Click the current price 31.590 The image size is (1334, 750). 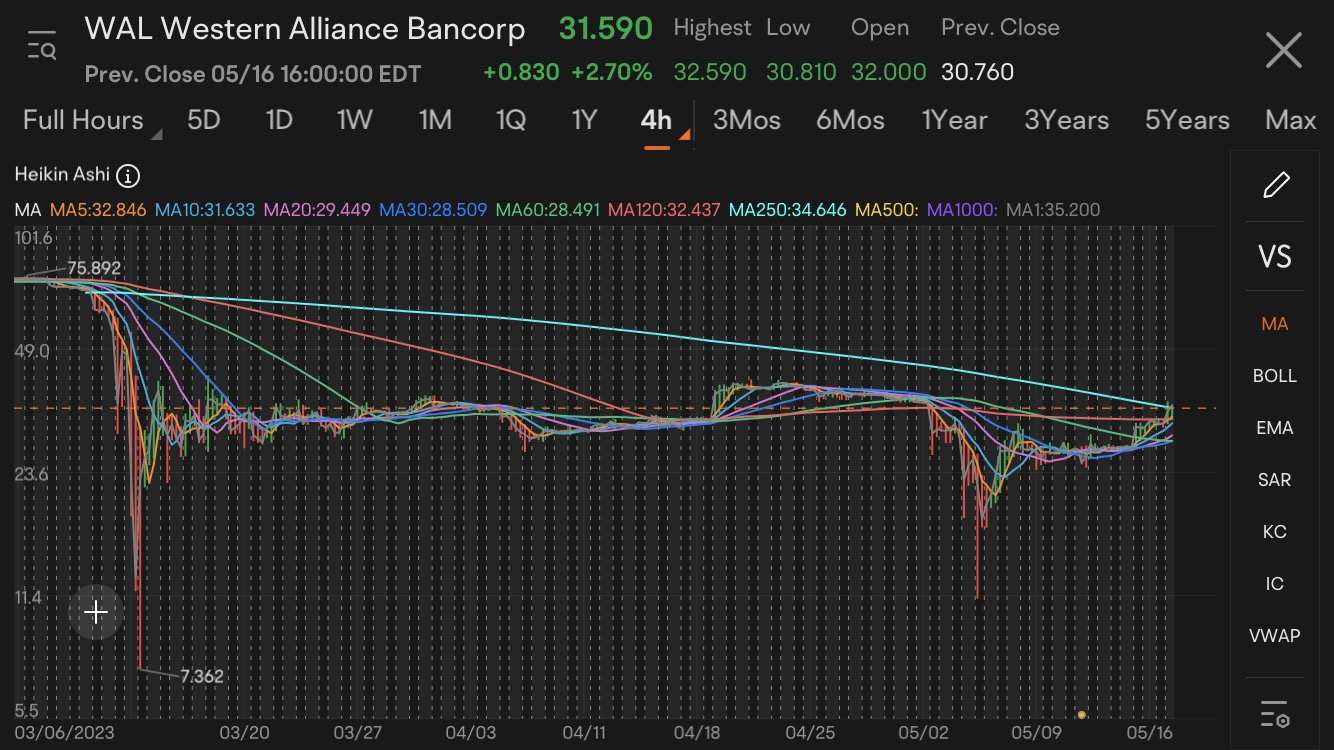pyautogui.click(x=605, y=28)
